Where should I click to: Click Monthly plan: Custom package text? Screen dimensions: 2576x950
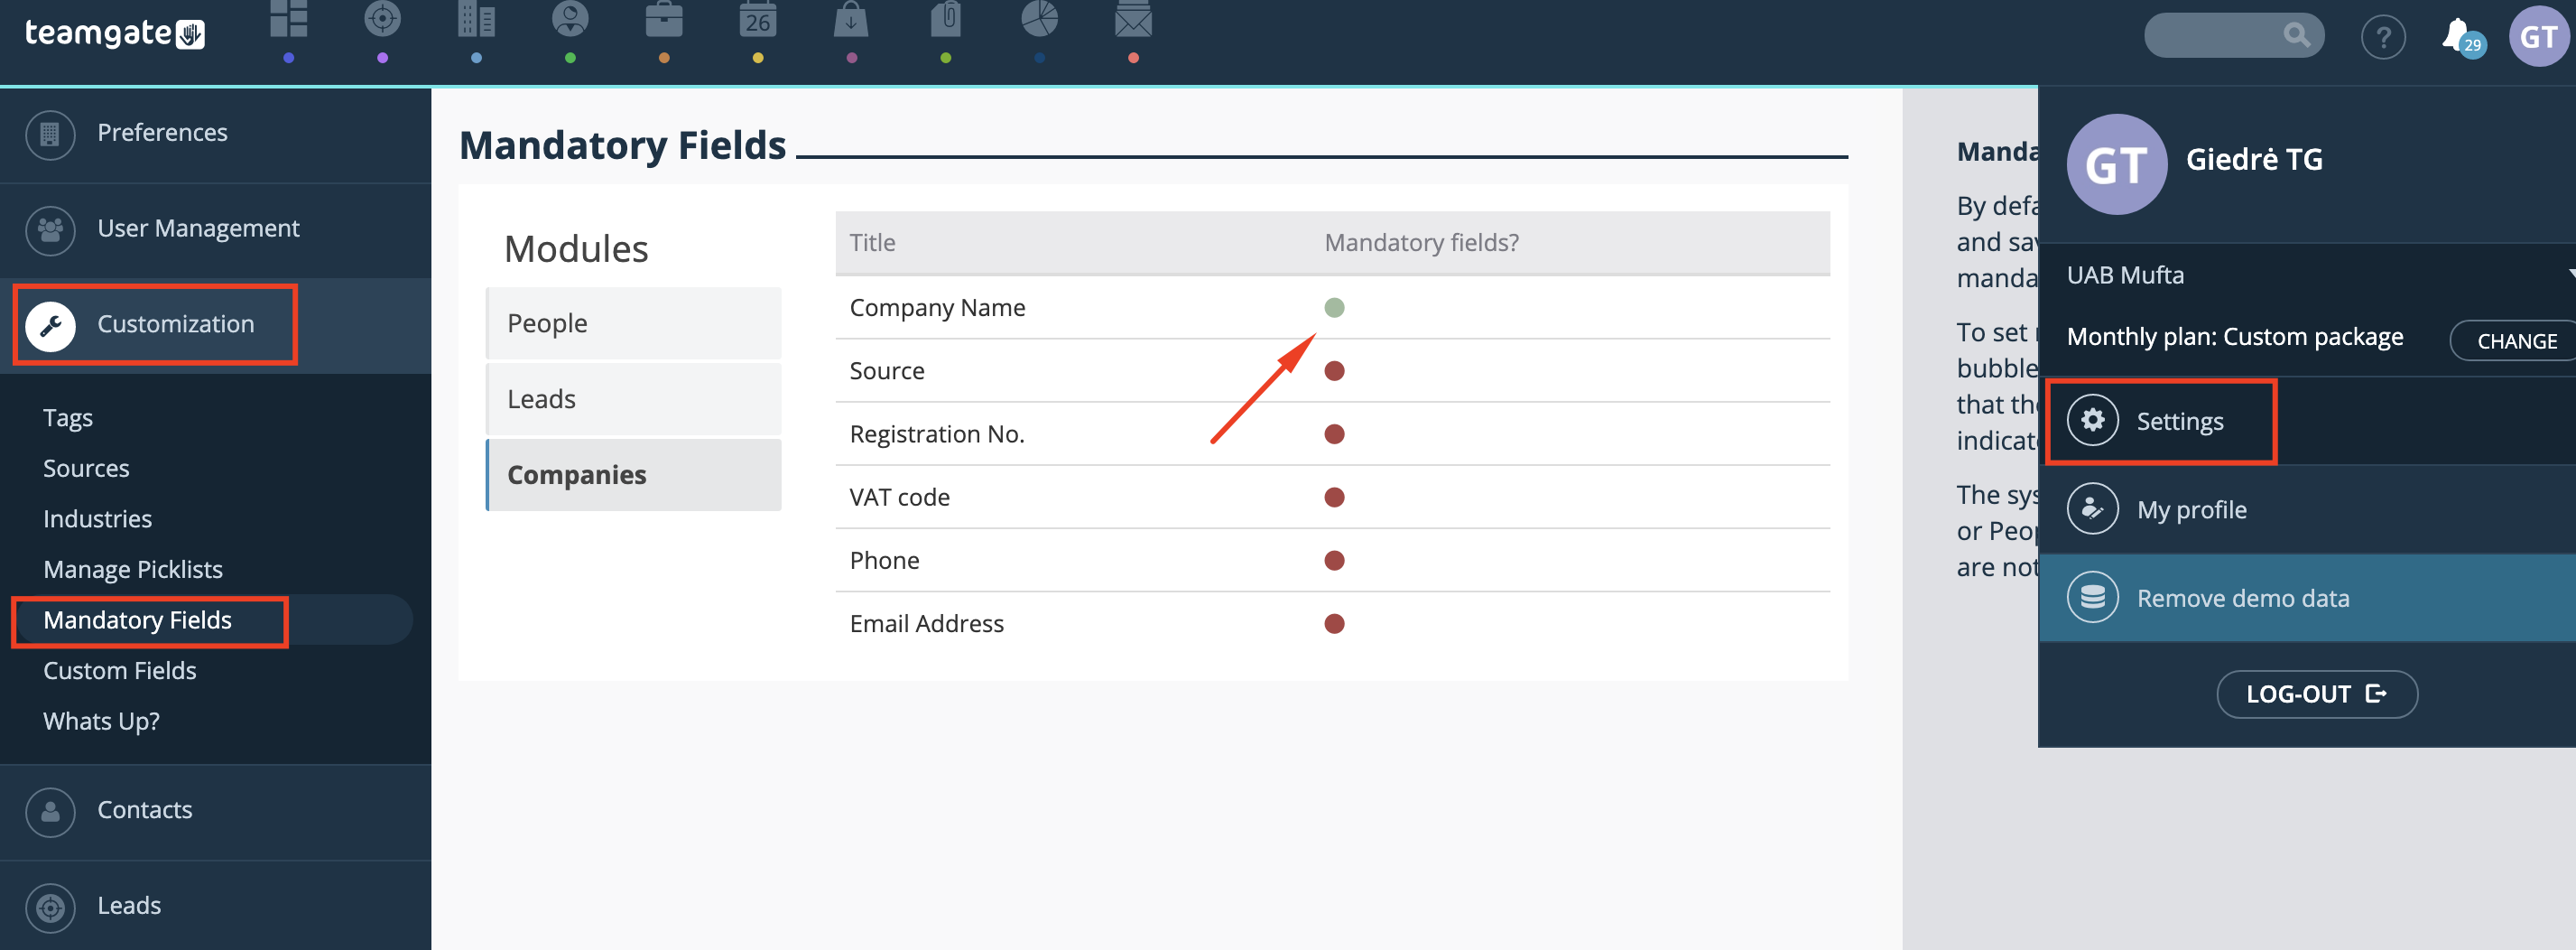(x=2235, y=337)
